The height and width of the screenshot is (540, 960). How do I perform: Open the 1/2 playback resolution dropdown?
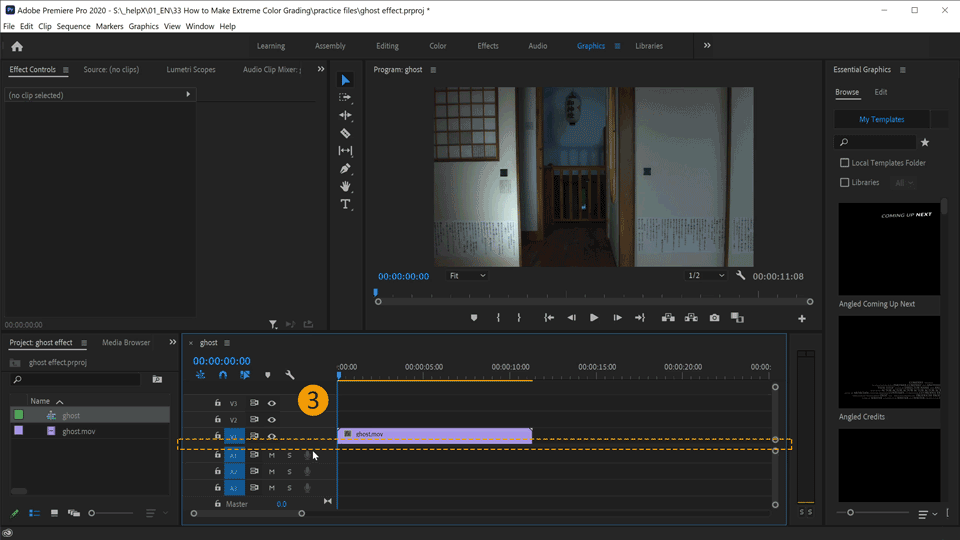(x=706, y=276)
